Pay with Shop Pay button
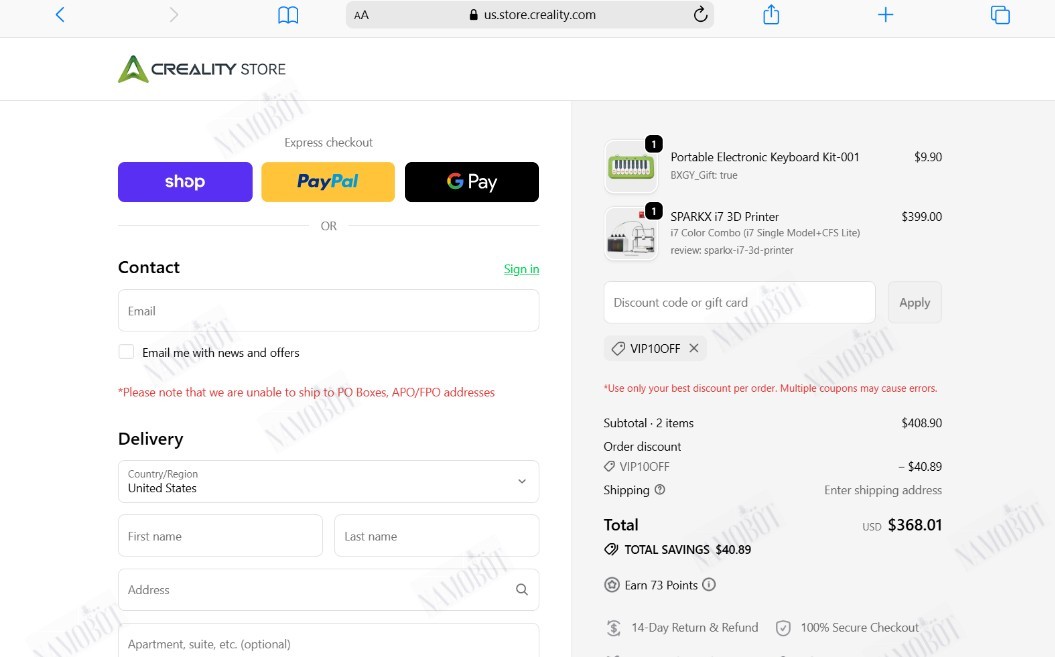The height and width of the screenshot is (657, 1055). click(x=185, y=182)
